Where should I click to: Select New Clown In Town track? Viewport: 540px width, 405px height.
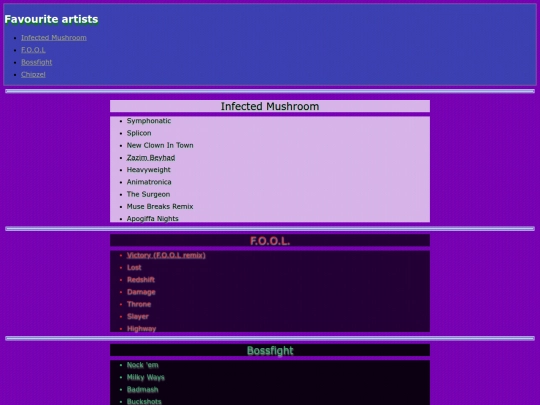[160, 145]
